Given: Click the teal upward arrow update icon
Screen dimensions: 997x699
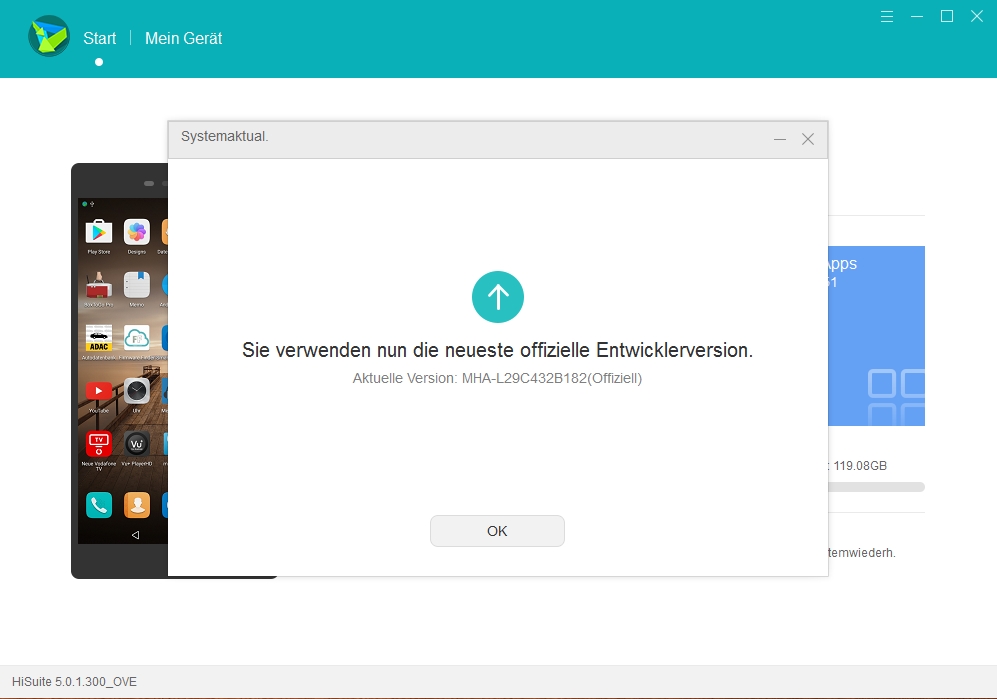Looking at the screenshot, I should (x=497, y=297).
